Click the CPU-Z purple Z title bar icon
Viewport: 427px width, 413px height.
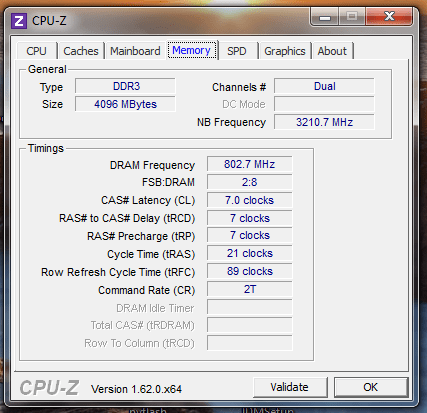click(x=19, y=21)
